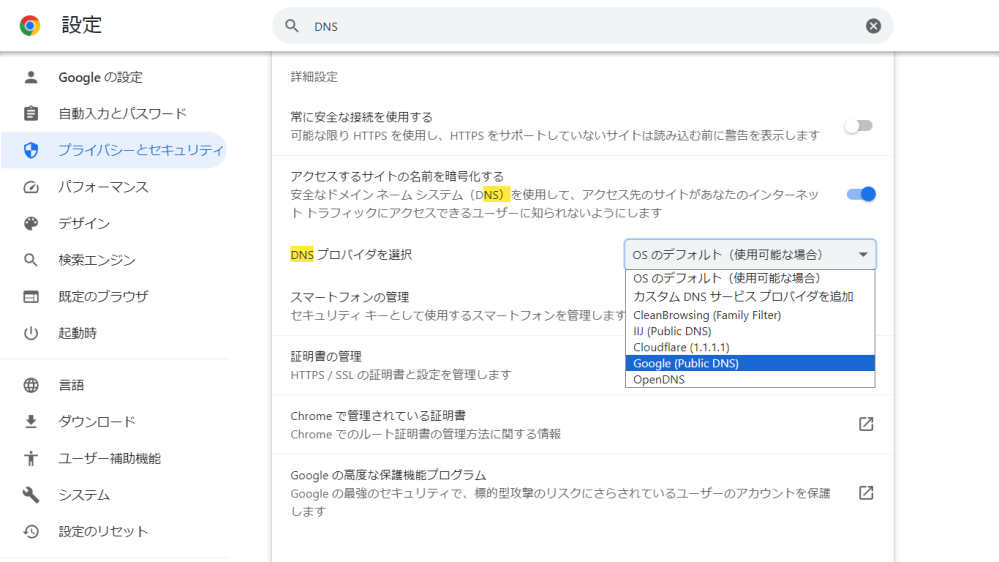999x562 pixels.
Task: Disable アクセスするサイトの名前を暗号化する toggle
Action: pyautogui.click(x=861, y=194)
